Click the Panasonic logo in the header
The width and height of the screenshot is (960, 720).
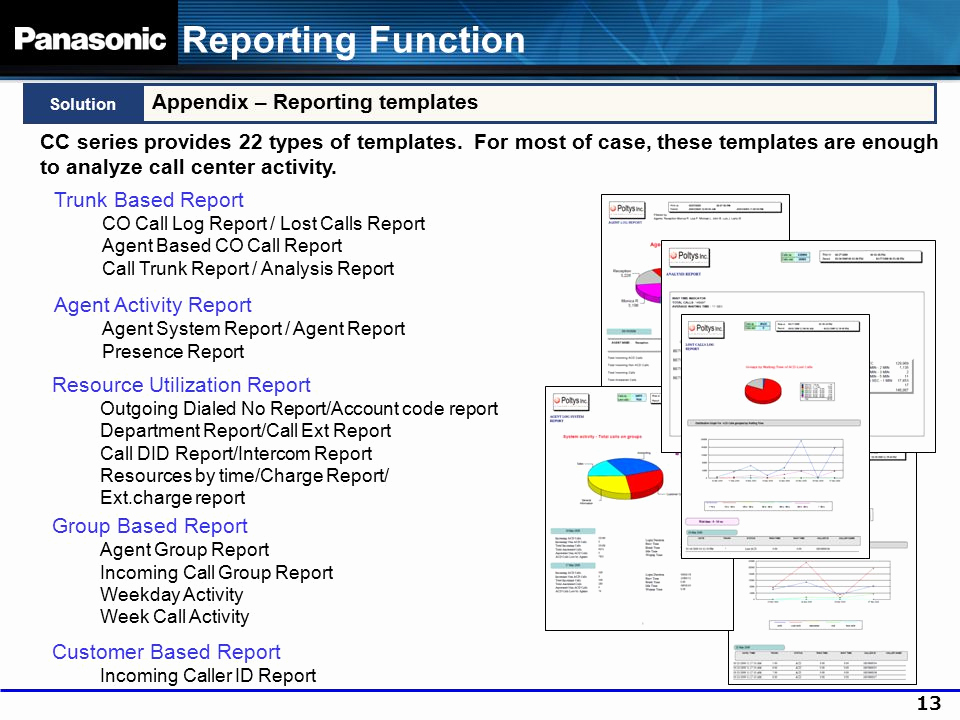[90, 39]
